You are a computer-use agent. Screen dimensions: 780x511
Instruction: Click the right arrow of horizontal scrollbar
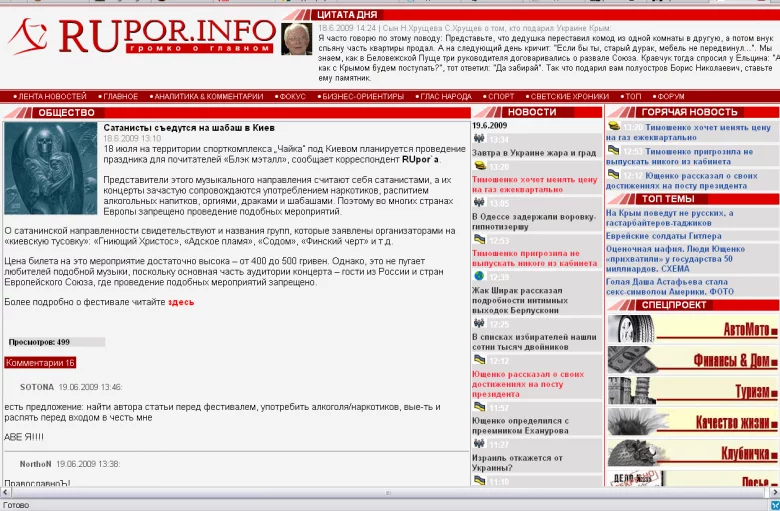point(775,493)
